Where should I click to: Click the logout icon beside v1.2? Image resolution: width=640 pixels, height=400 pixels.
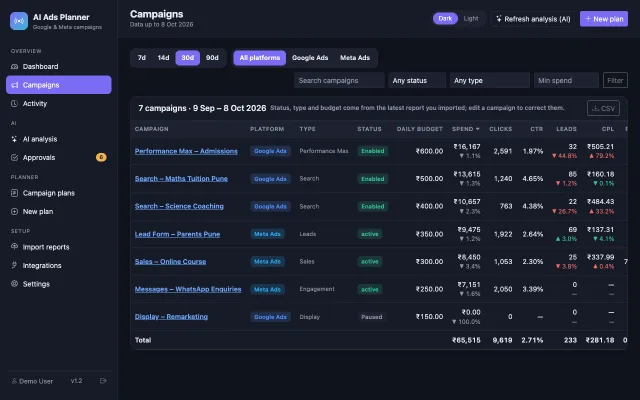click(103, 381)
